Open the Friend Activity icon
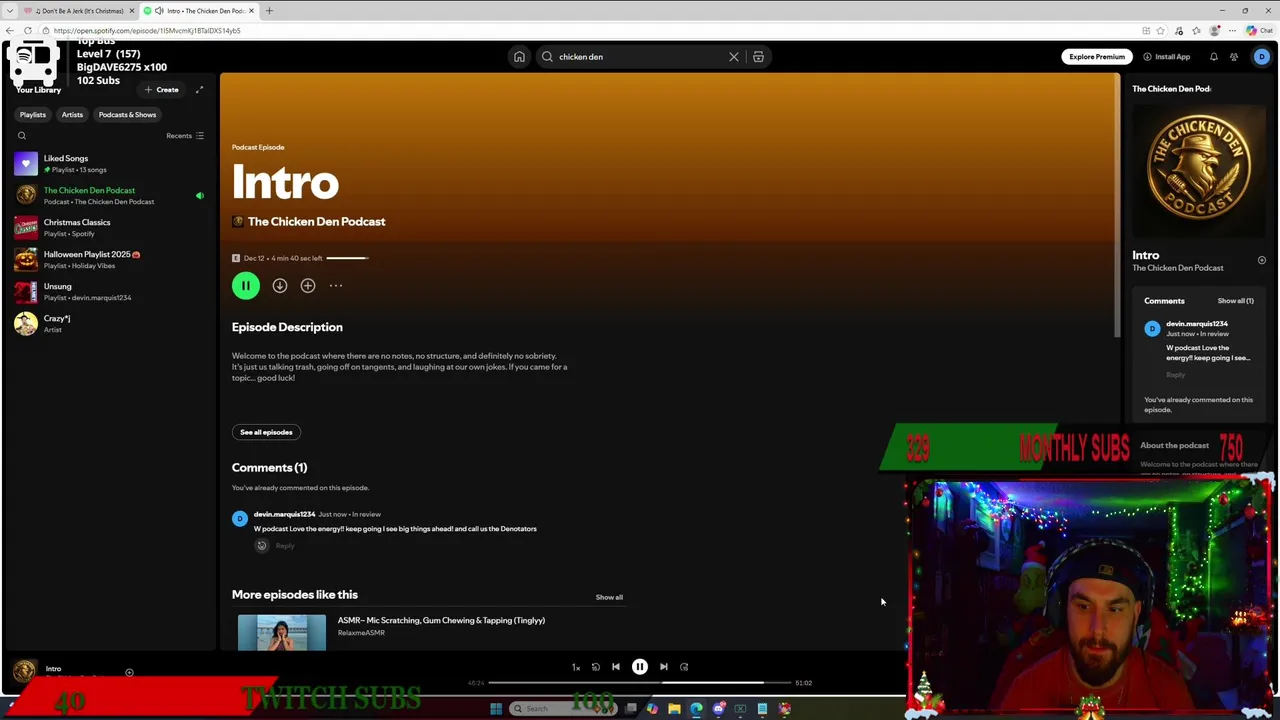This screenshot has width=1280, height=720. [1234, 57]
